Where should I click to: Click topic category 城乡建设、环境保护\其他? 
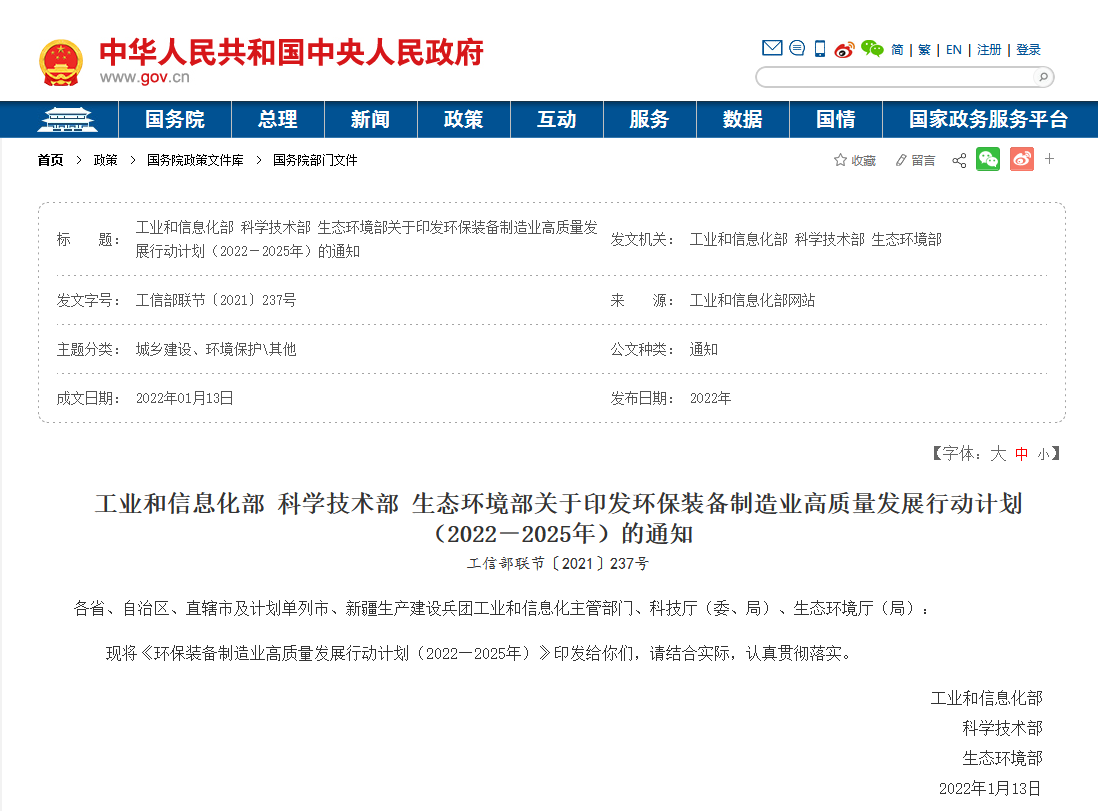(x=216, y=349)
